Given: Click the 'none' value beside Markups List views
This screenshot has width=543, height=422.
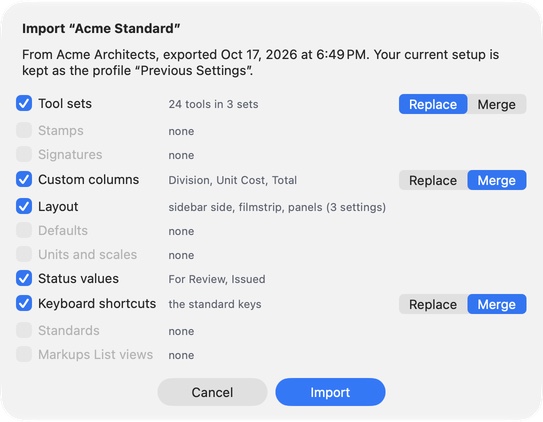Looking at the screenshot, I should point(181,355).
